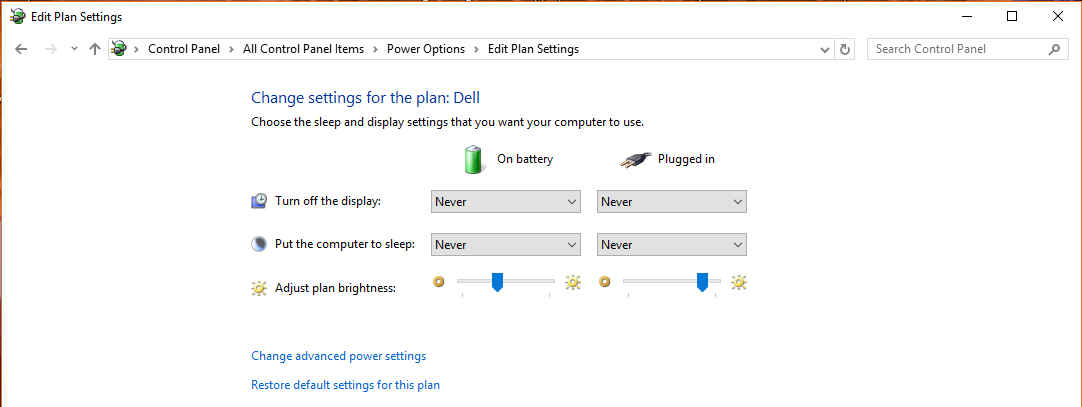This screenshot has height=407, width=1082.
Task: Open Plugged in 'Turn off the display' dropdown
Action: click(671, 201)
